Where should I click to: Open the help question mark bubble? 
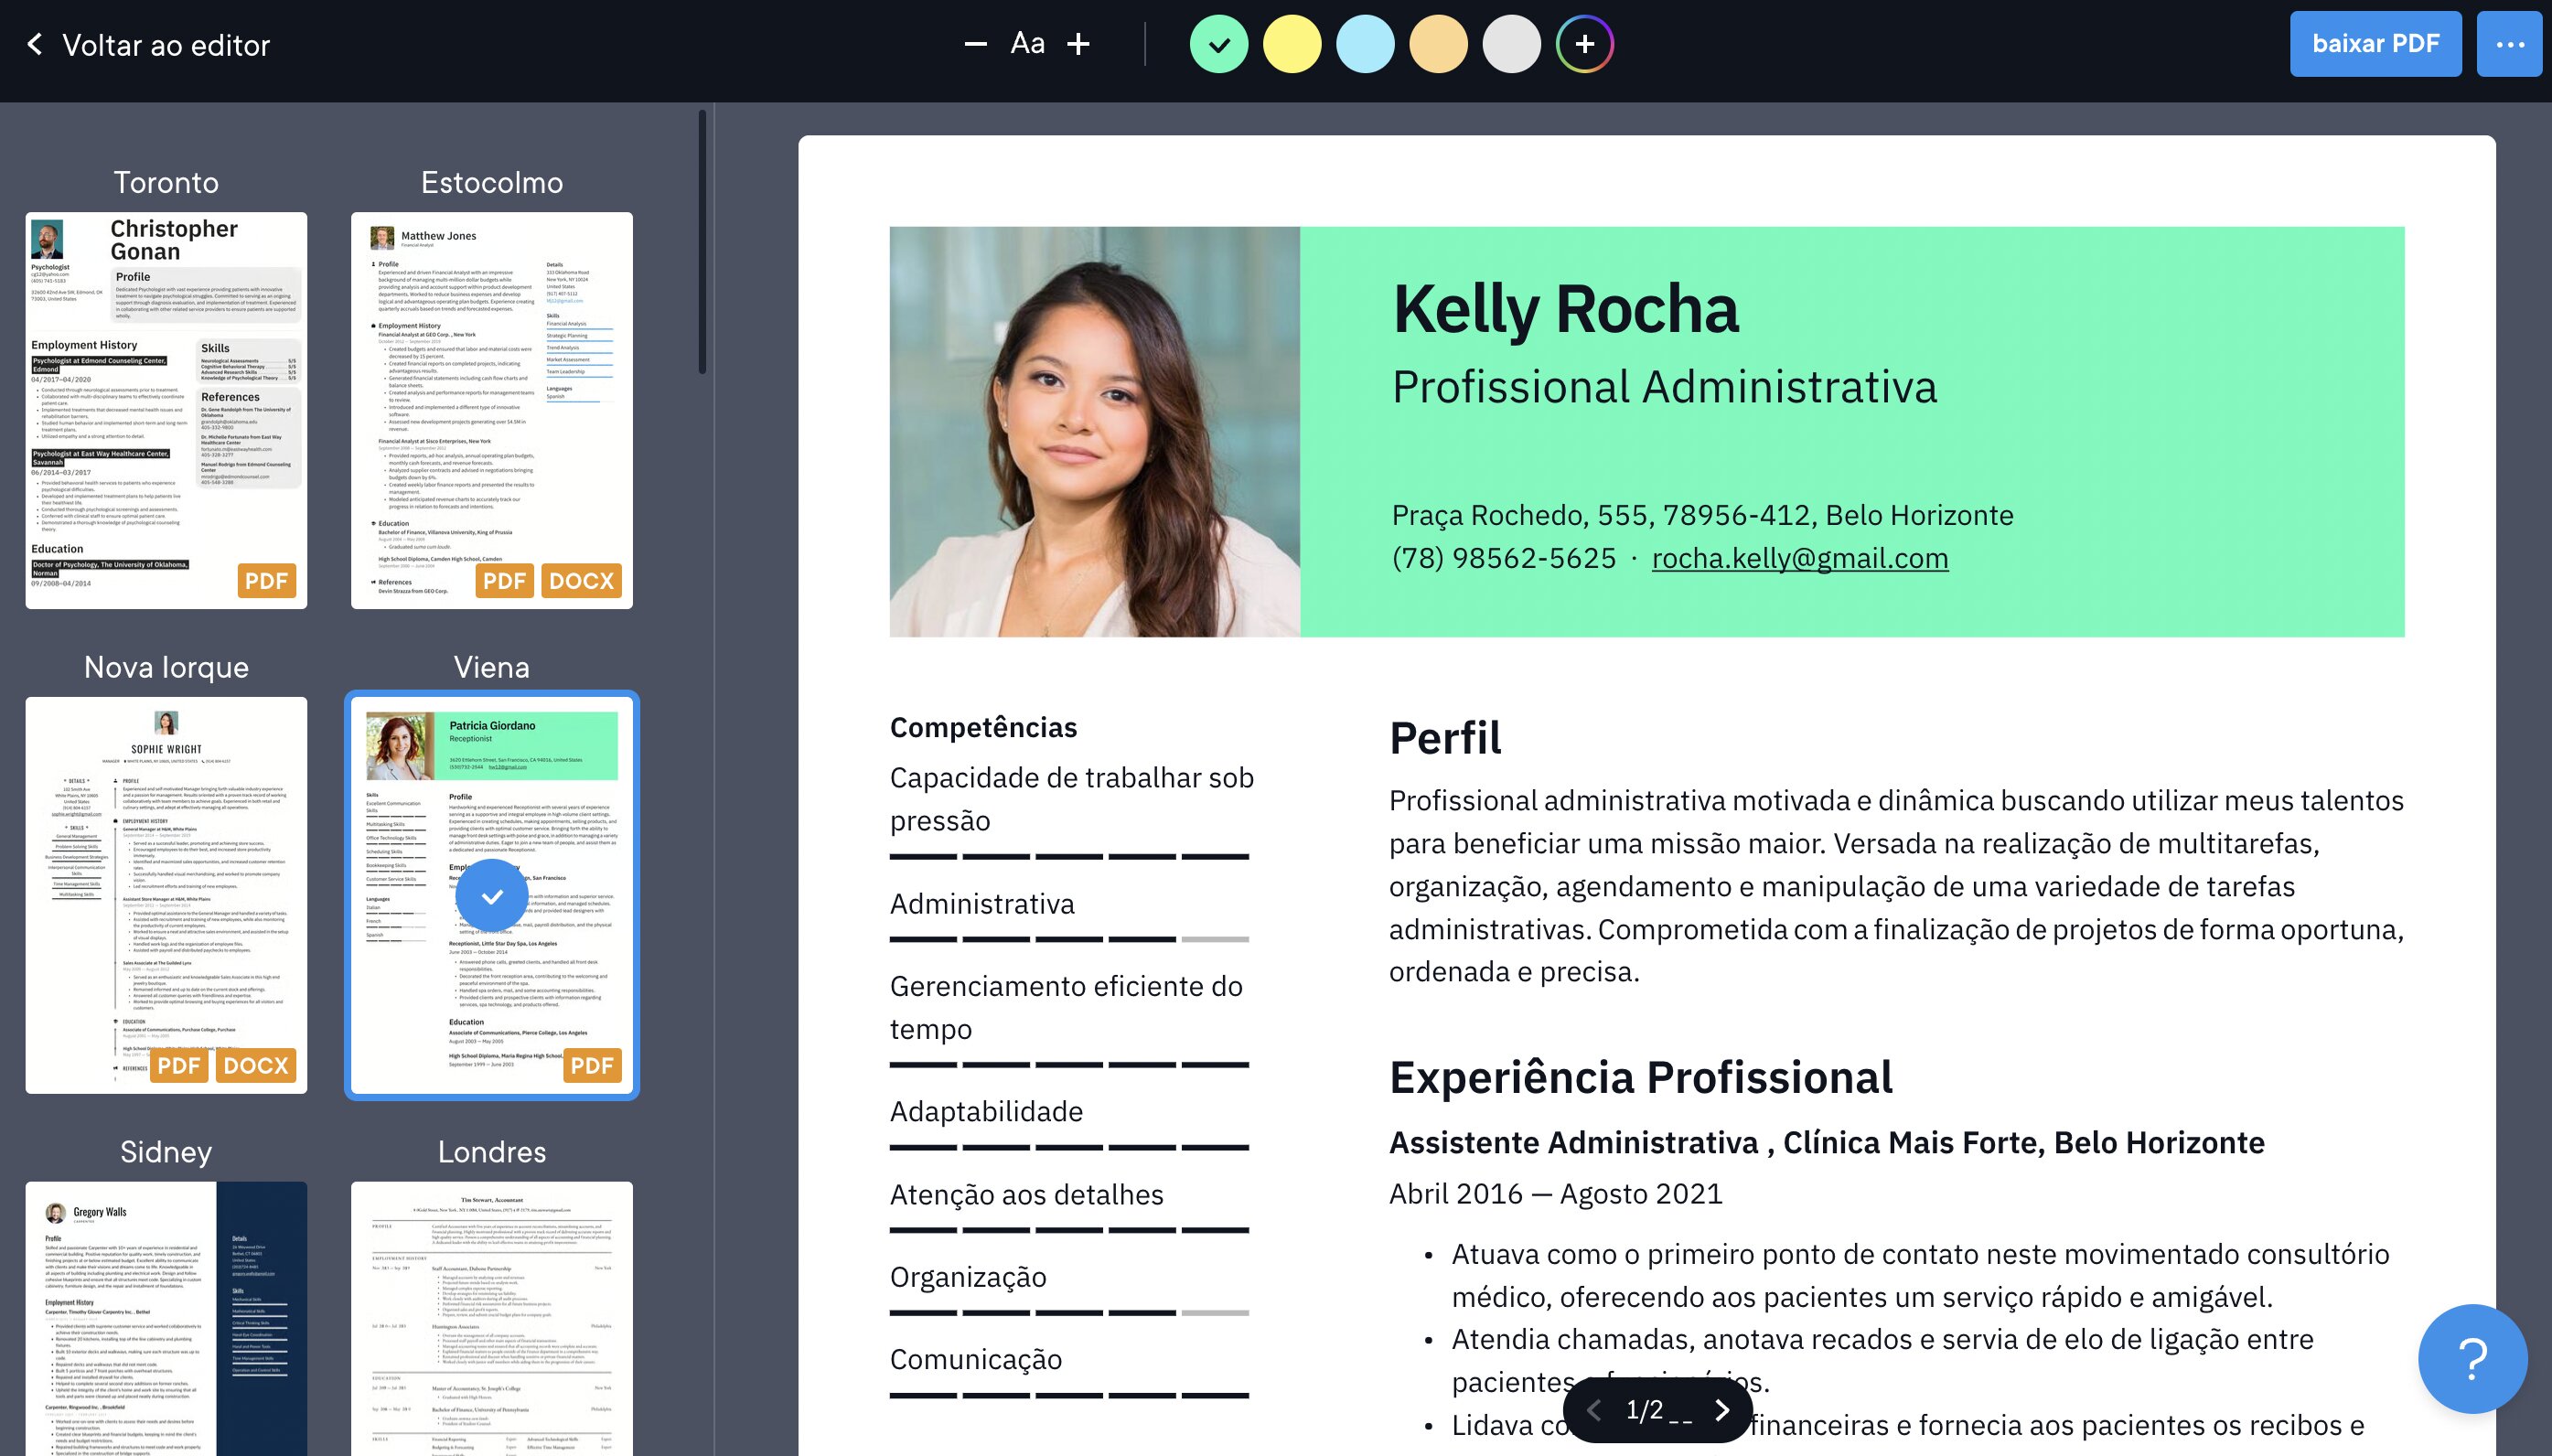(x=2472, y=1359)
